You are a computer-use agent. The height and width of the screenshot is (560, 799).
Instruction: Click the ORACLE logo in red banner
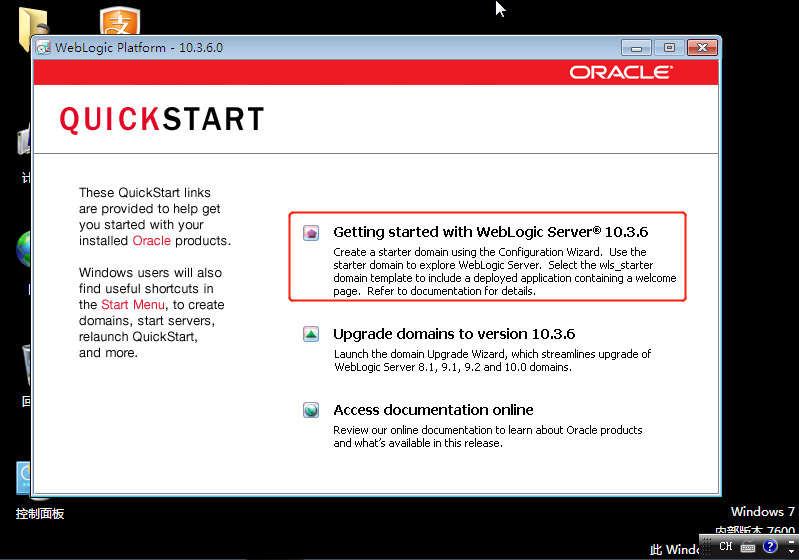(621, 72)
